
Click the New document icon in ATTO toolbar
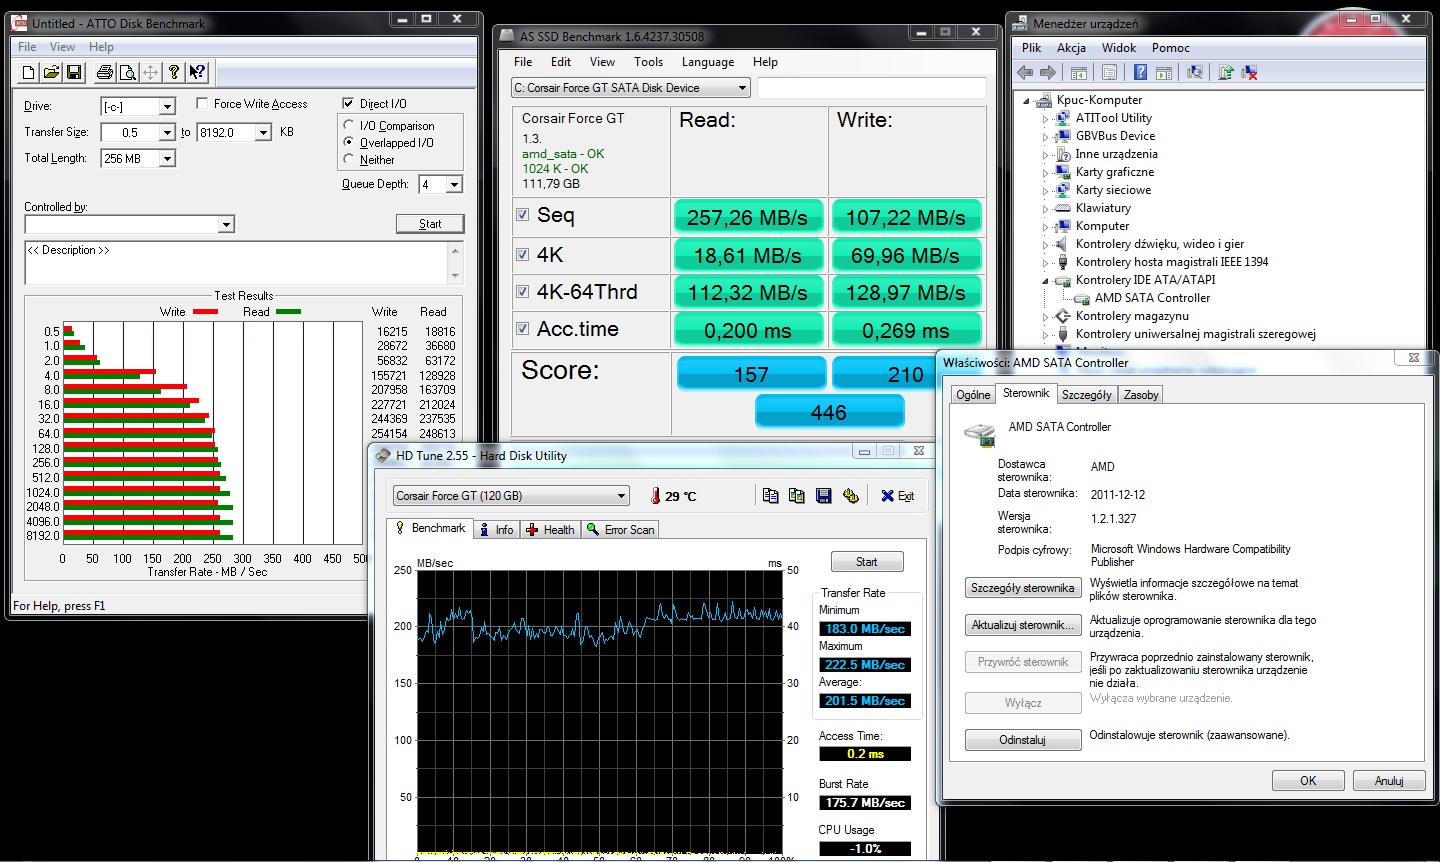click(x=28, y=72)
